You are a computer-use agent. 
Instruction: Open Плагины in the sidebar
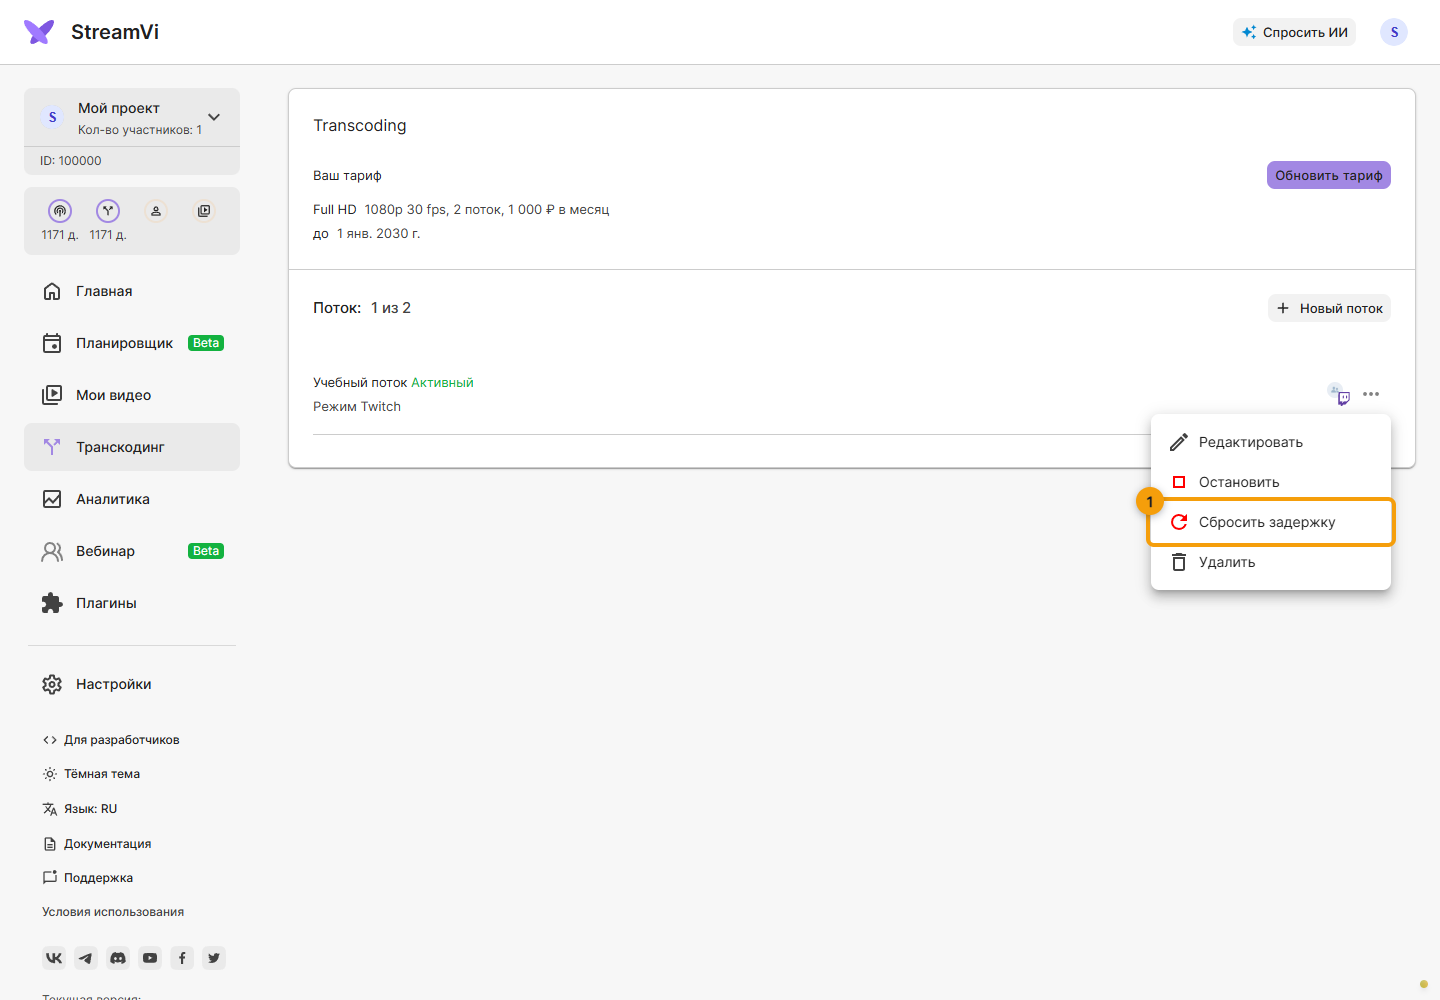[x=132, y=603]
